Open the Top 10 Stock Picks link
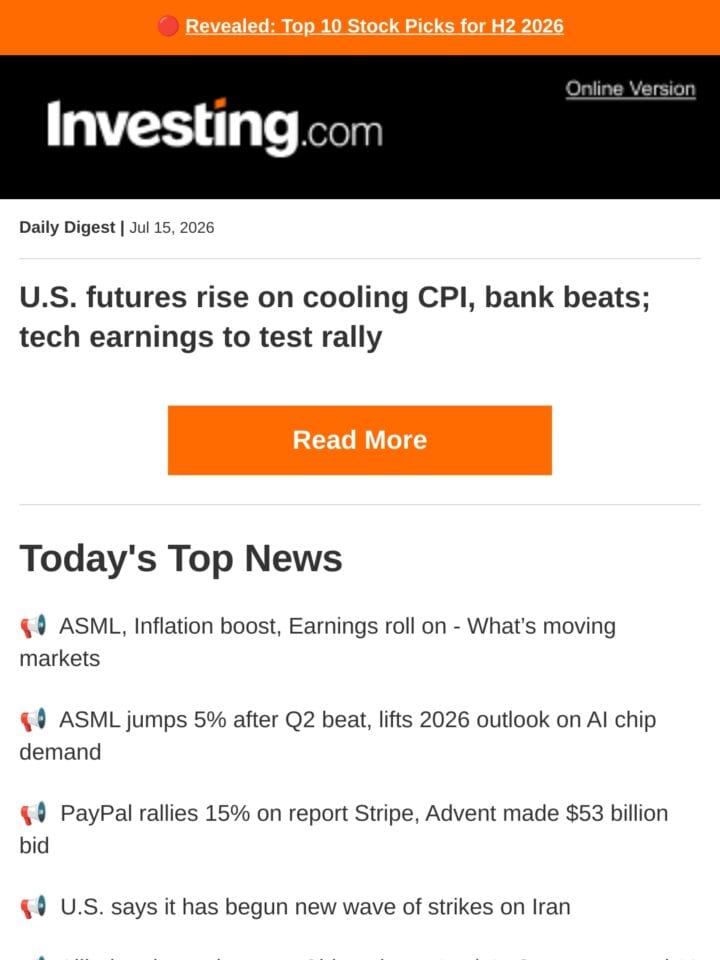This screenshot has height=960, width=720. (374, 26)
